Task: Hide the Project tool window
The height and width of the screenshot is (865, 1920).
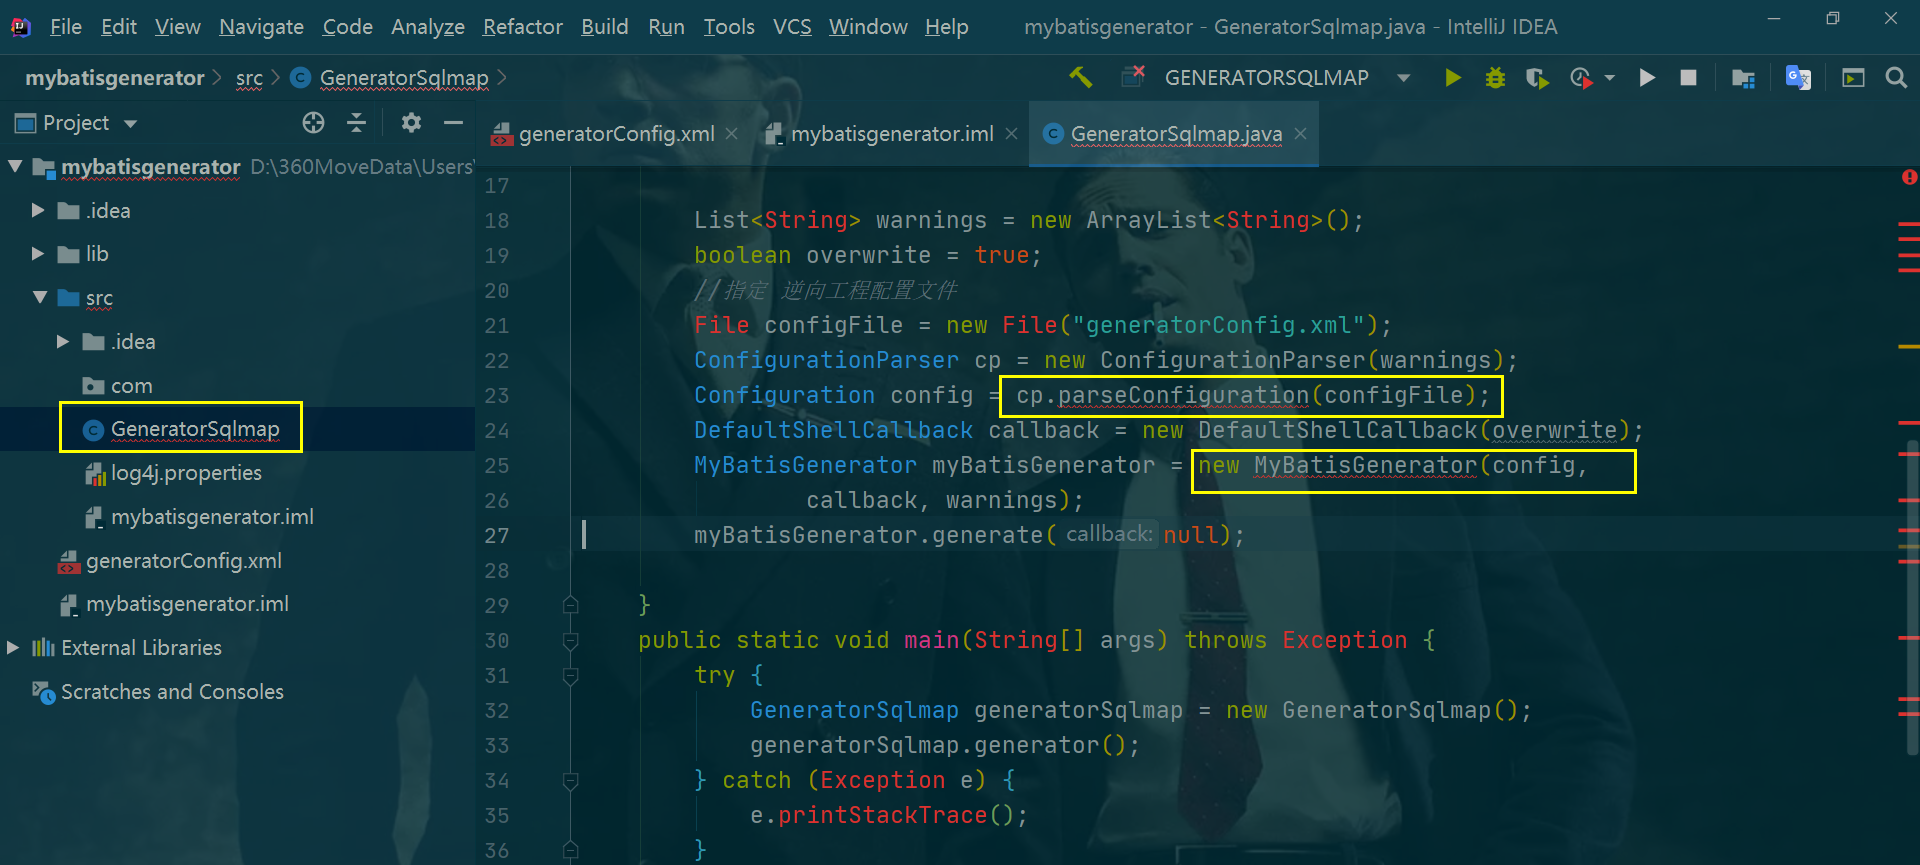Action: (453, 122)
